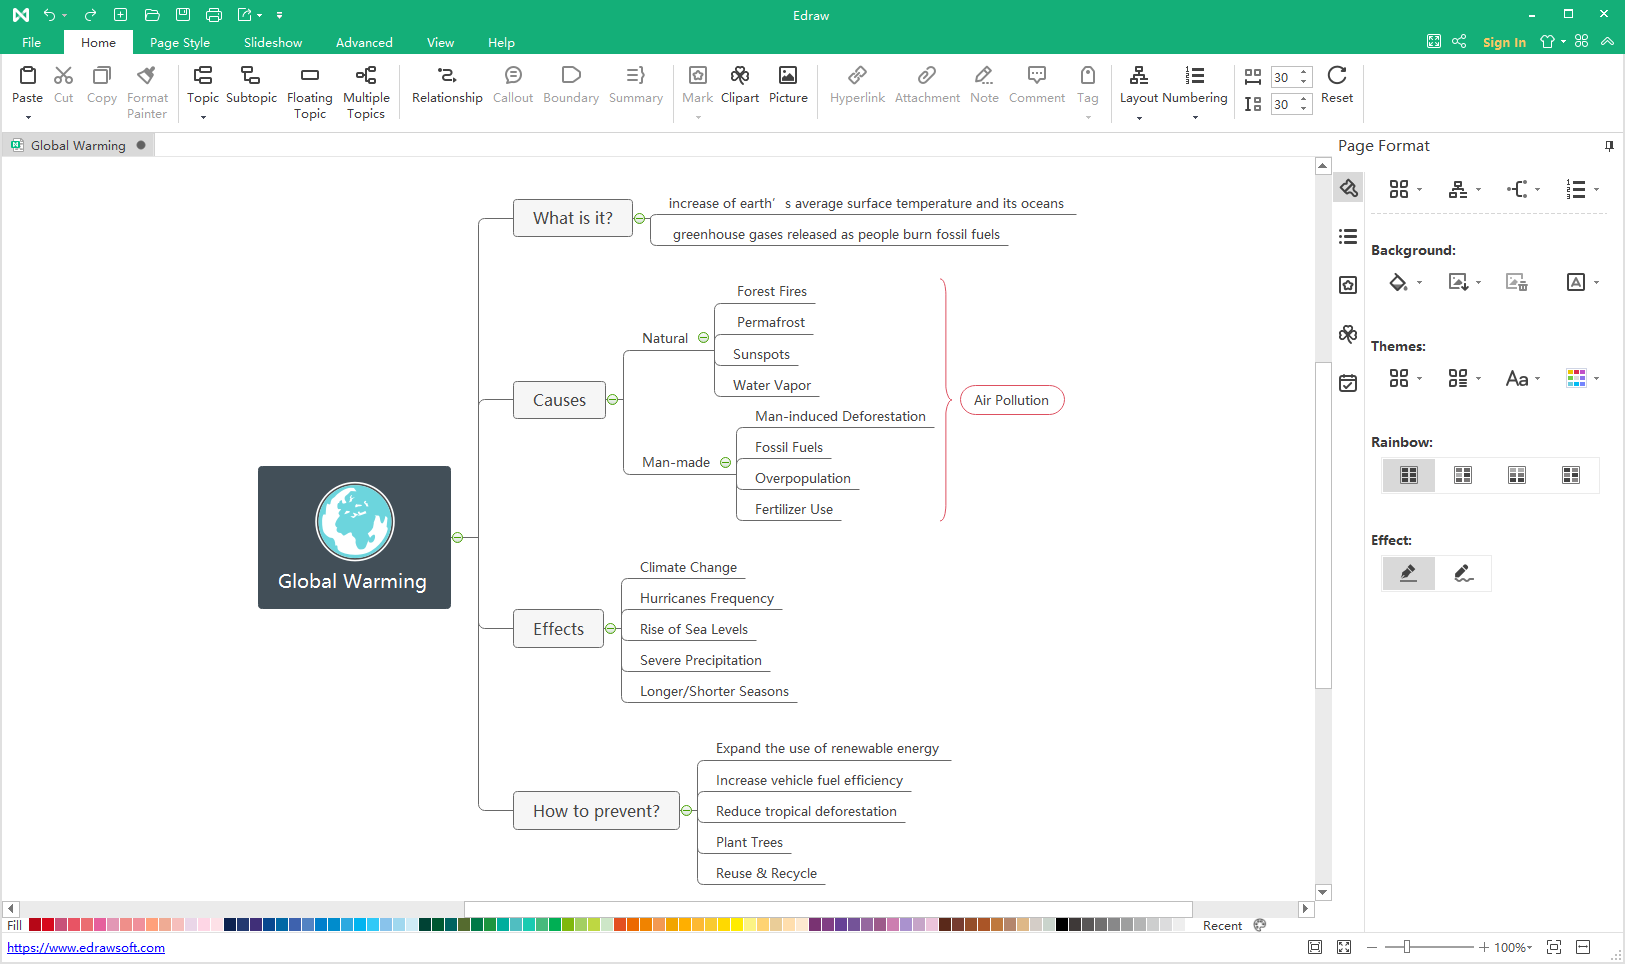1625x964 pixels.
Task: Pick the red swatch in color bar
Action: 35,925
